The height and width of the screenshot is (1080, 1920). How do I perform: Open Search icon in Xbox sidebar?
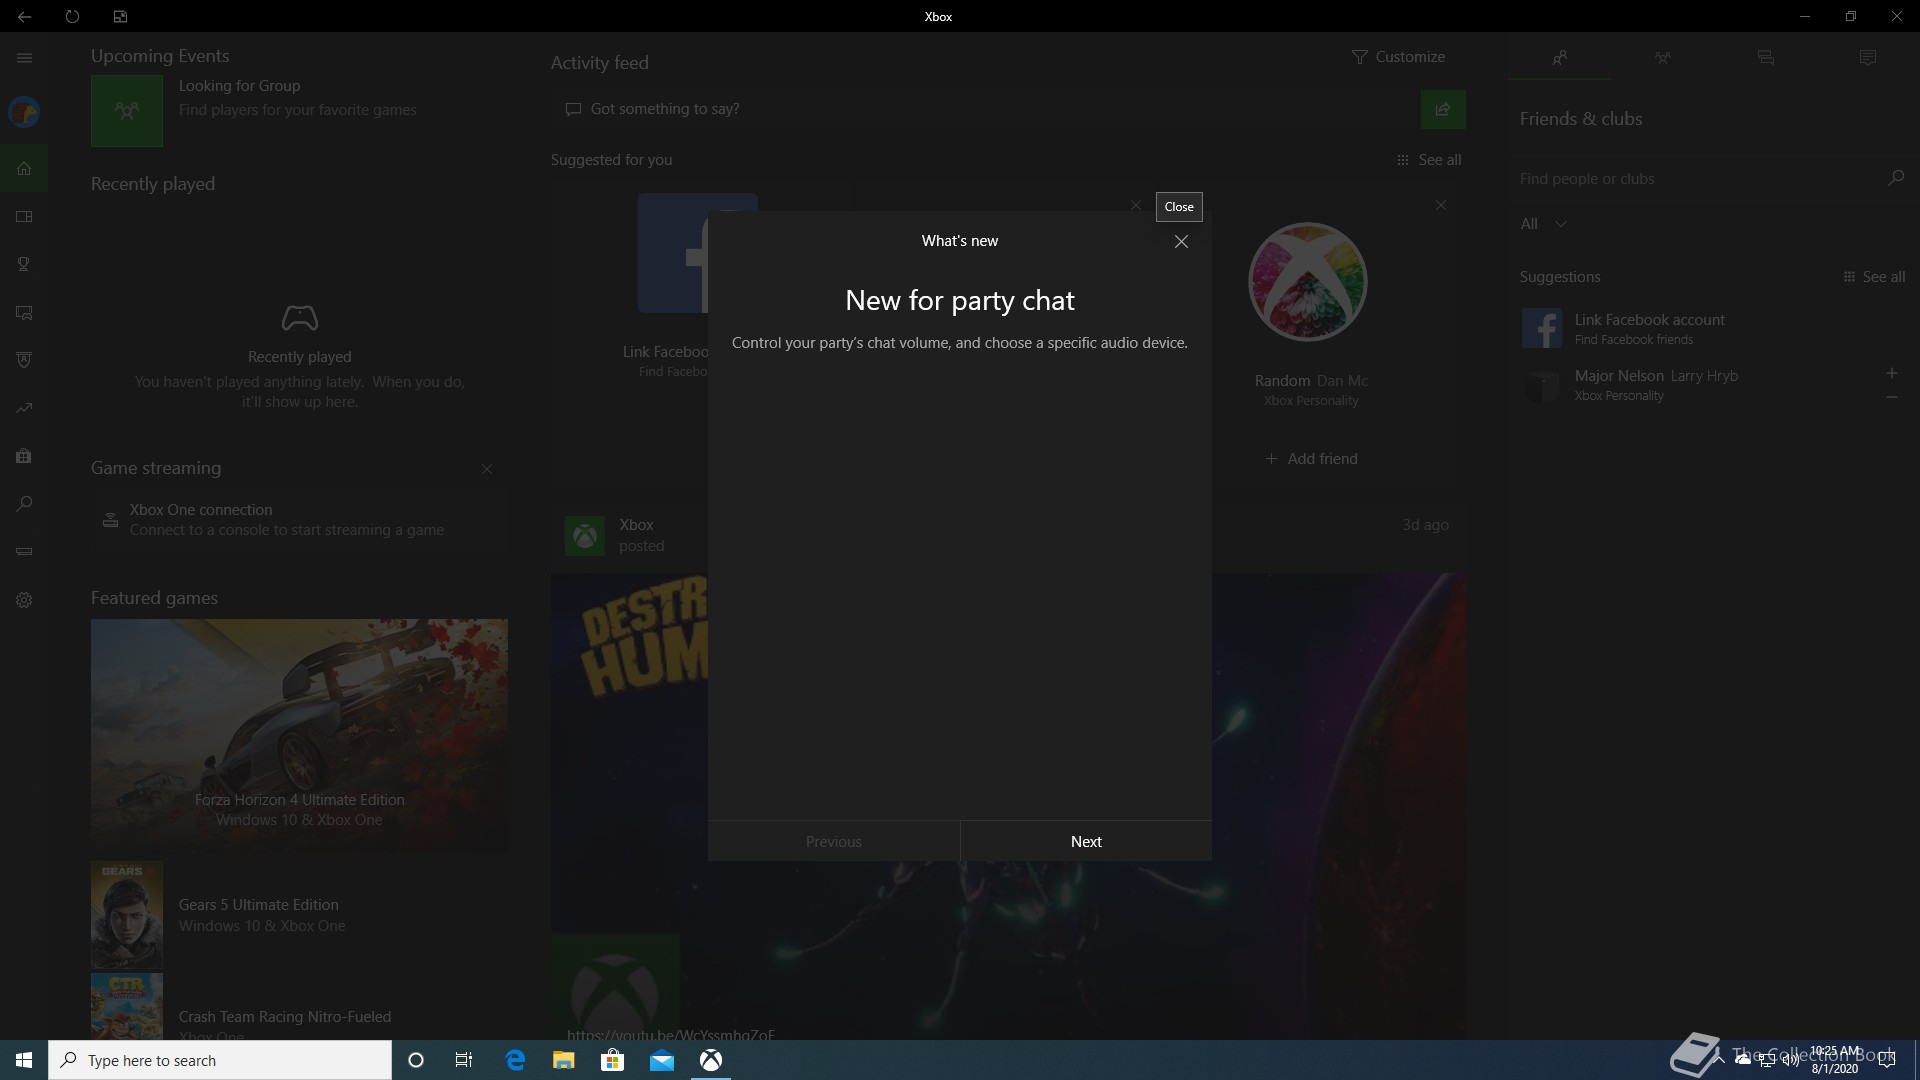tap(24, 504)
